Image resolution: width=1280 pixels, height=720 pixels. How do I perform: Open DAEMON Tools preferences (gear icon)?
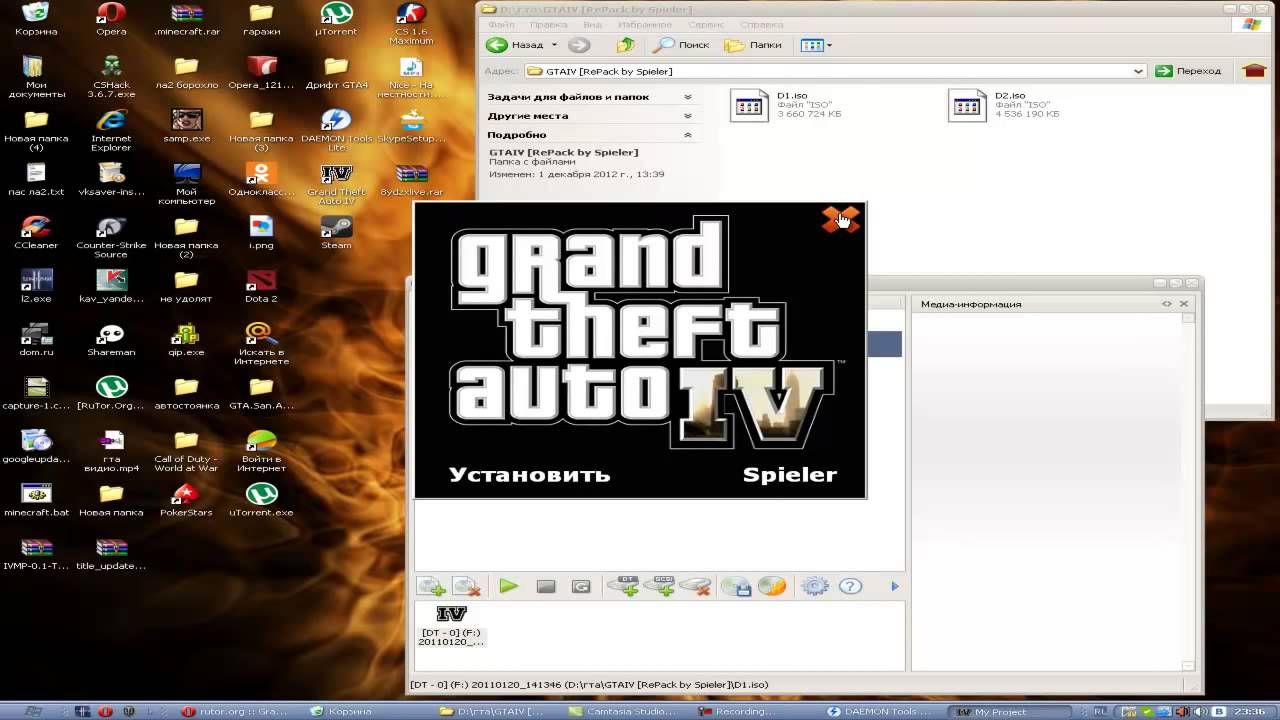[815, 587]
